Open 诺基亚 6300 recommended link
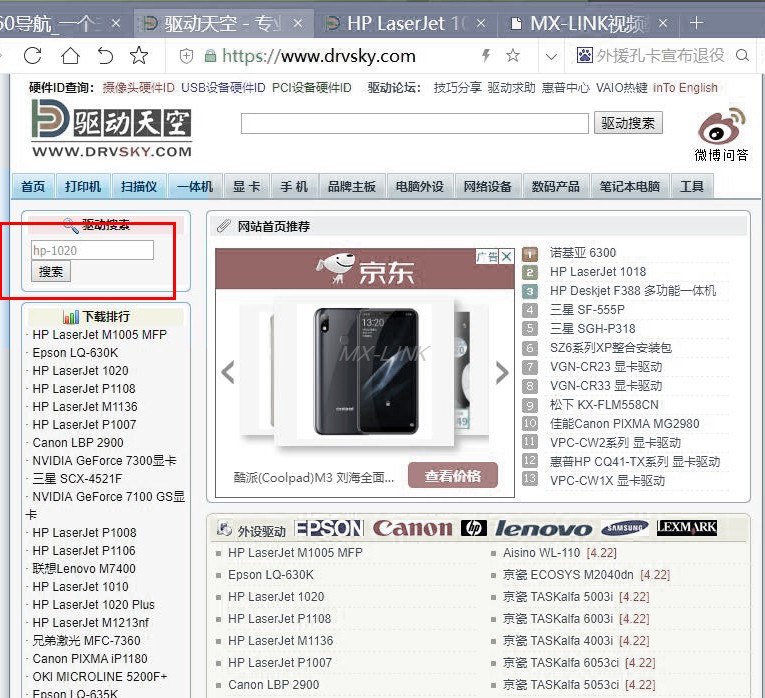This screenshot has width=765, height=698. coord(583,253)
